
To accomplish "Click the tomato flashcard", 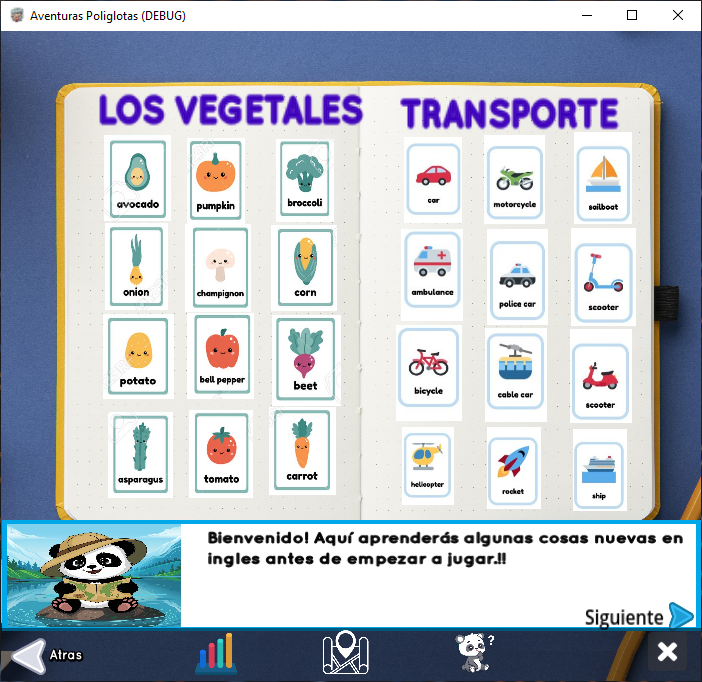I will coord(221,454).
